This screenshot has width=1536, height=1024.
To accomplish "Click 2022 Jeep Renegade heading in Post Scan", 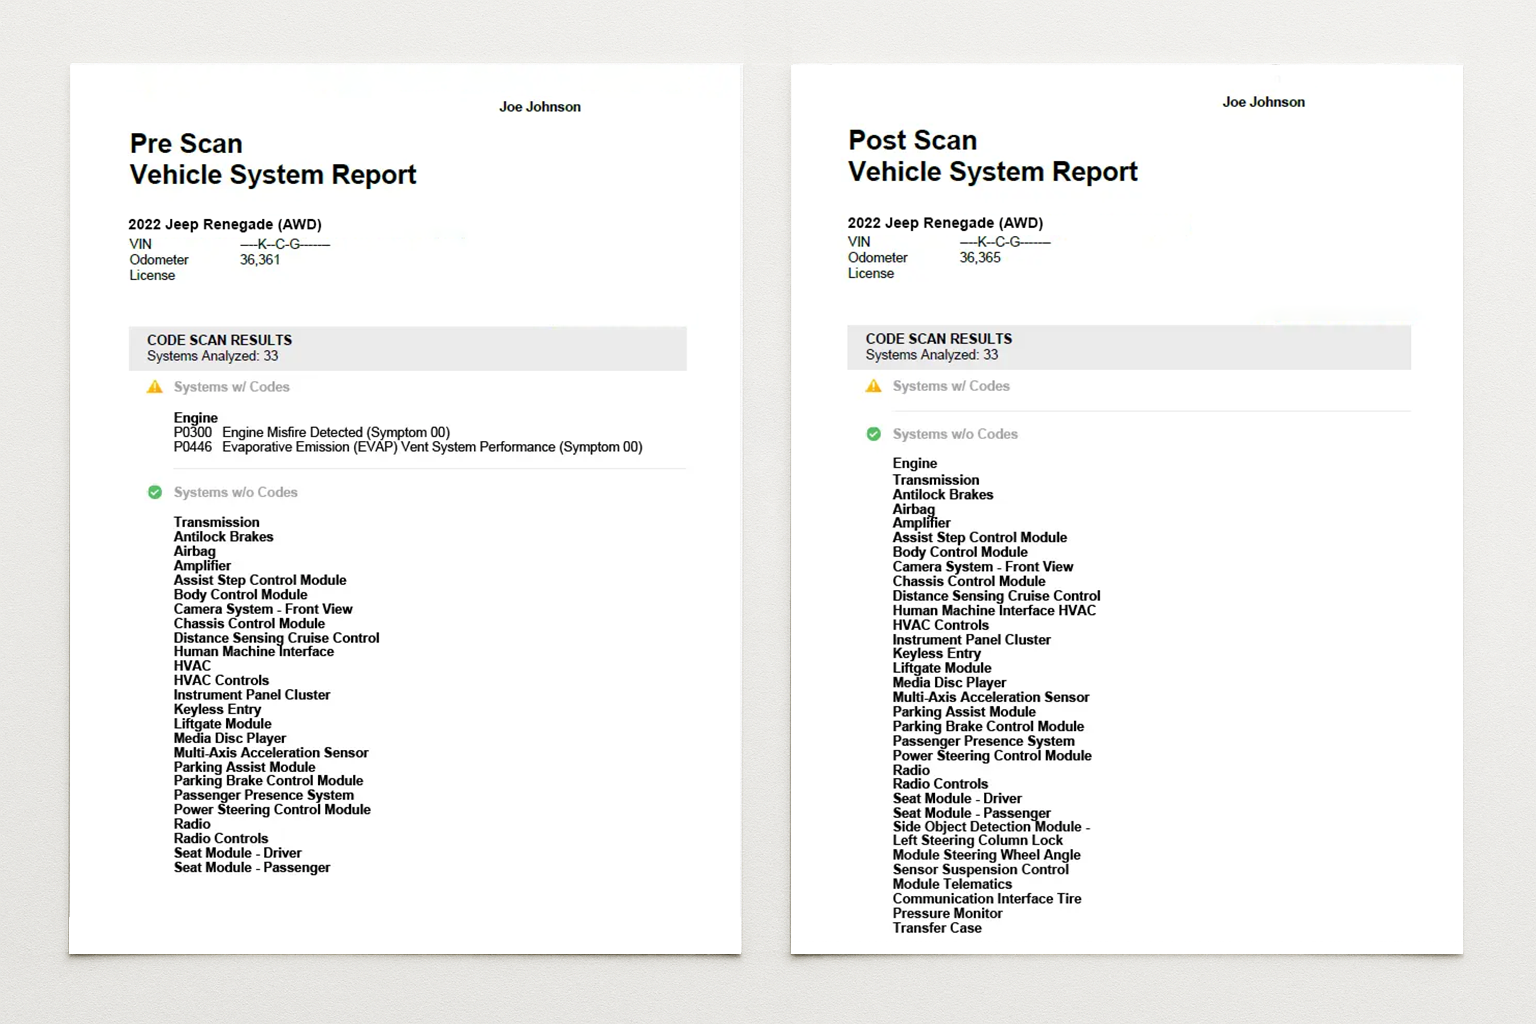I will (x=945, y=223).
